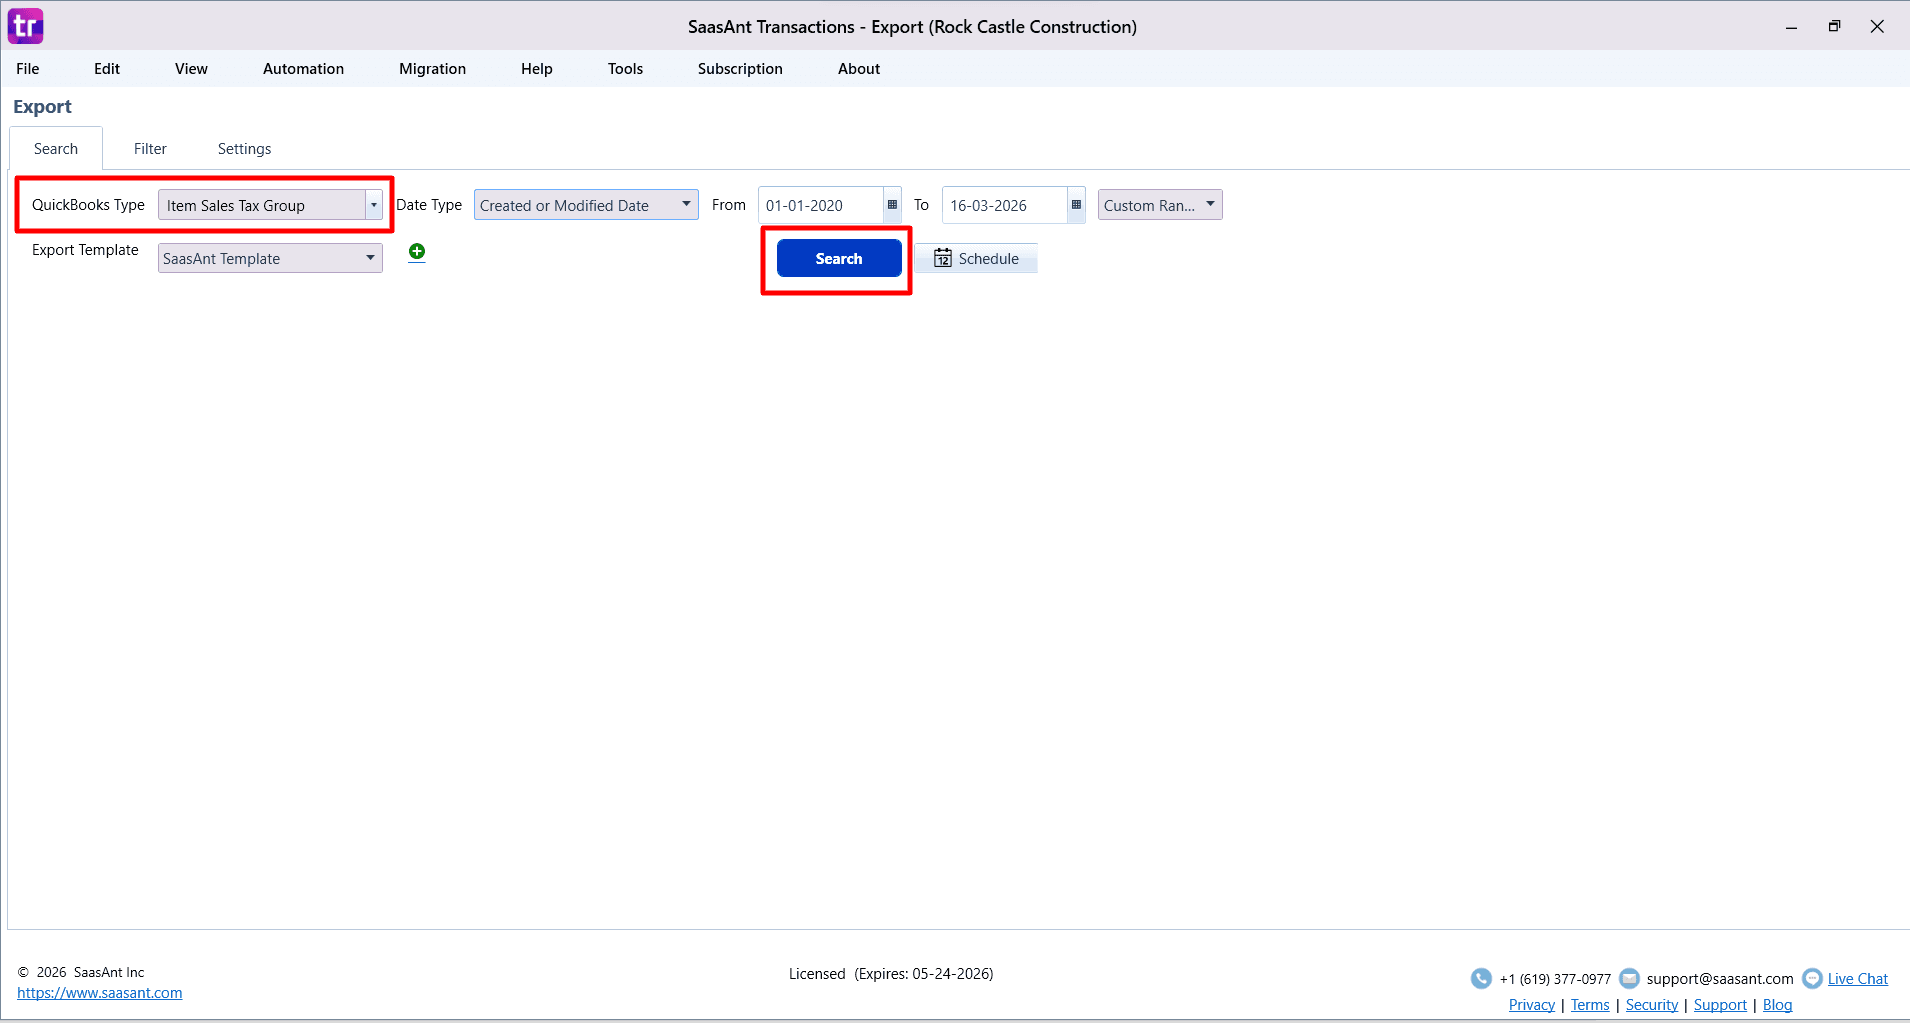Image resolution: width=1910 pixels, height=1023 pixels.
Task: Open the Edit menu
Action: tap(107, 69)
